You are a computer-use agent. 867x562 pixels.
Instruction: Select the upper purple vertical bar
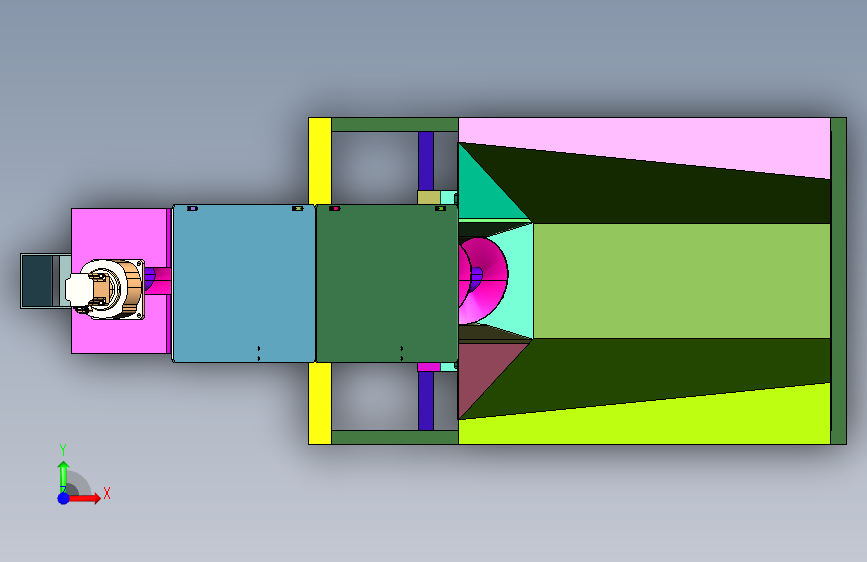[x=426, y=161]
